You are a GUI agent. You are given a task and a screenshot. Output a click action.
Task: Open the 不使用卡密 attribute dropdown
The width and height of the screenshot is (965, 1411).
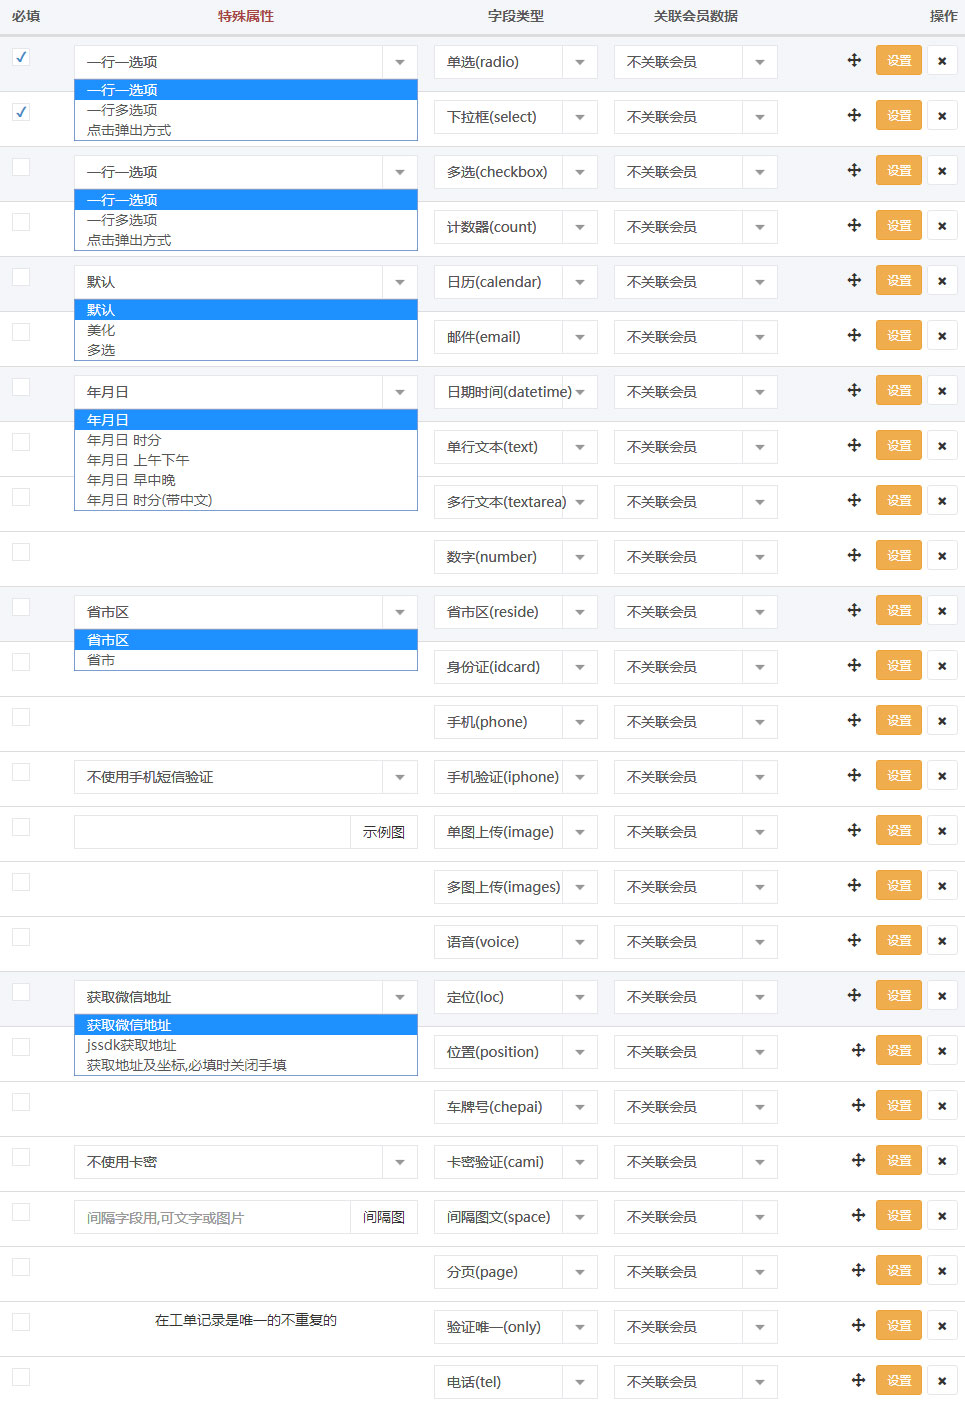tap(399, 1161)
